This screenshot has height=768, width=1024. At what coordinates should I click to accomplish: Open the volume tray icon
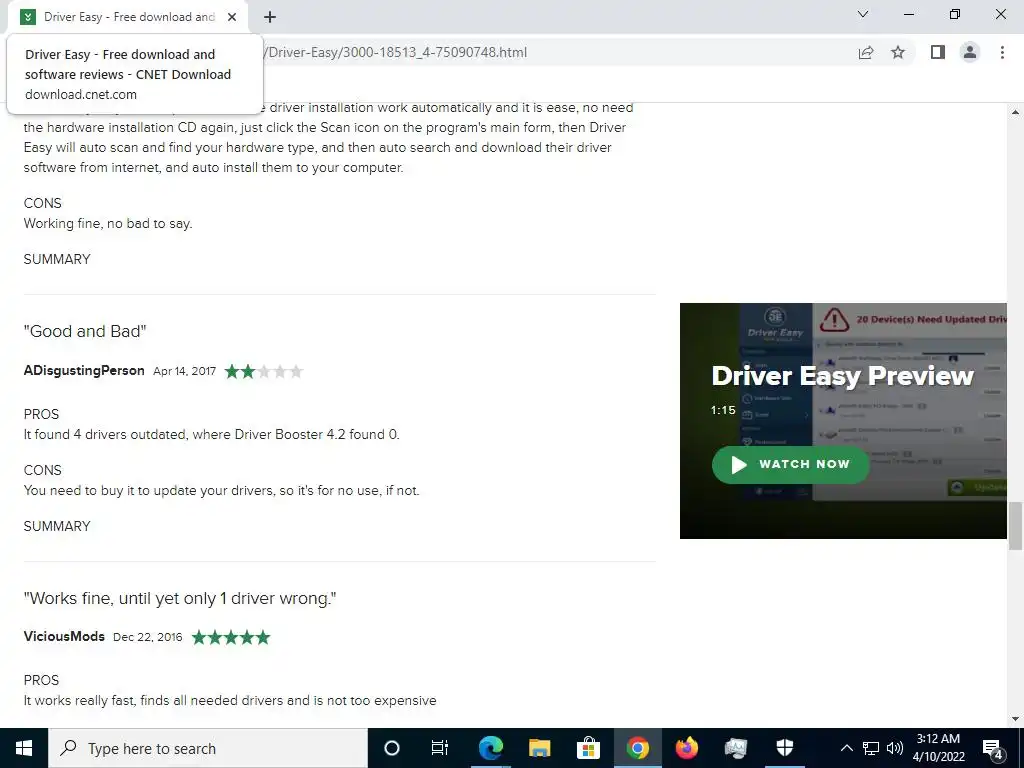pyautogui.click(x=895, y=748)
